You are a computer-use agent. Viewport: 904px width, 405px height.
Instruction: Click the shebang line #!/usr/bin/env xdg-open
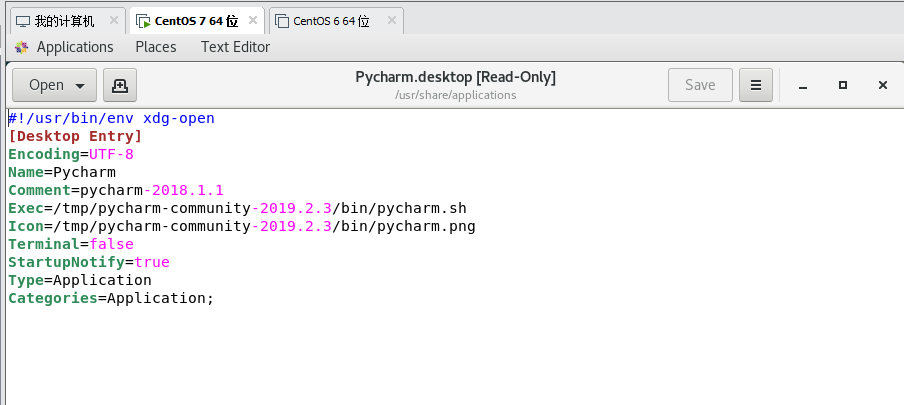tap(111, 118)
